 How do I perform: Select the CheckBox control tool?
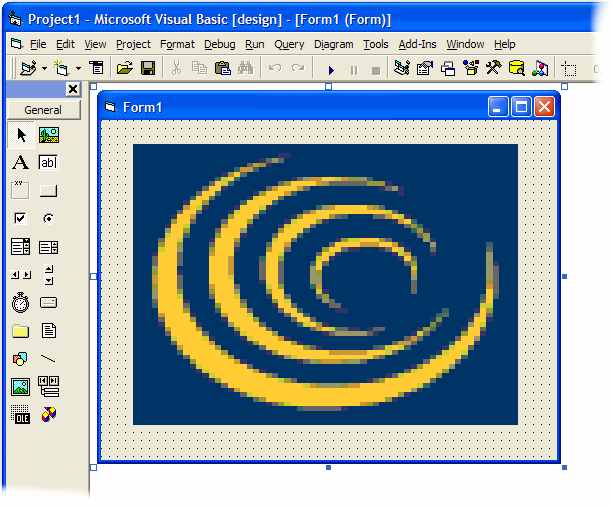pos(20,218)
